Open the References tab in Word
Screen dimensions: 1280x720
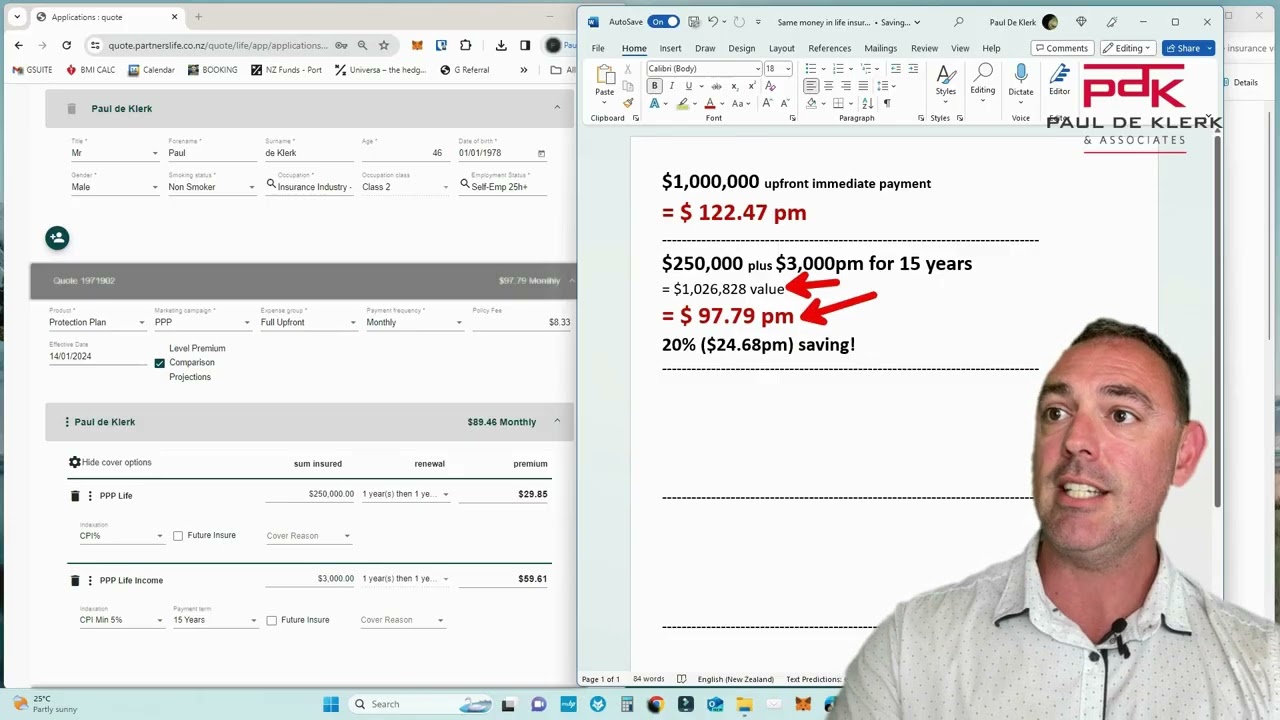tap(830, 48)
